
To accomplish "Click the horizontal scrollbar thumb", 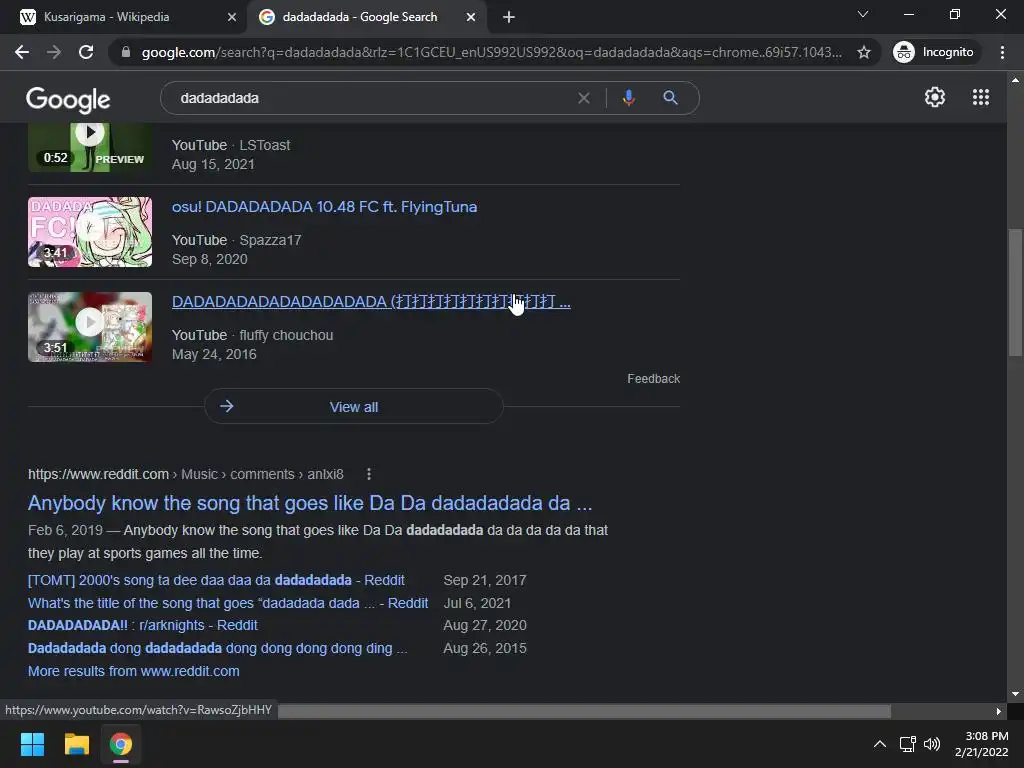I will [584, 711].
